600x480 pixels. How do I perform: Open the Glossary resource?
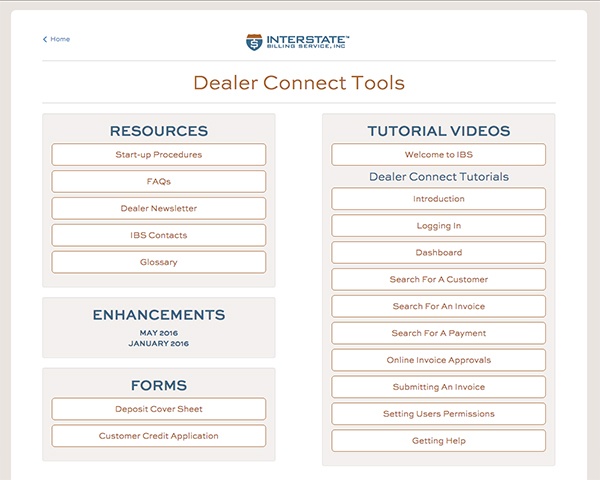point(159,262)
